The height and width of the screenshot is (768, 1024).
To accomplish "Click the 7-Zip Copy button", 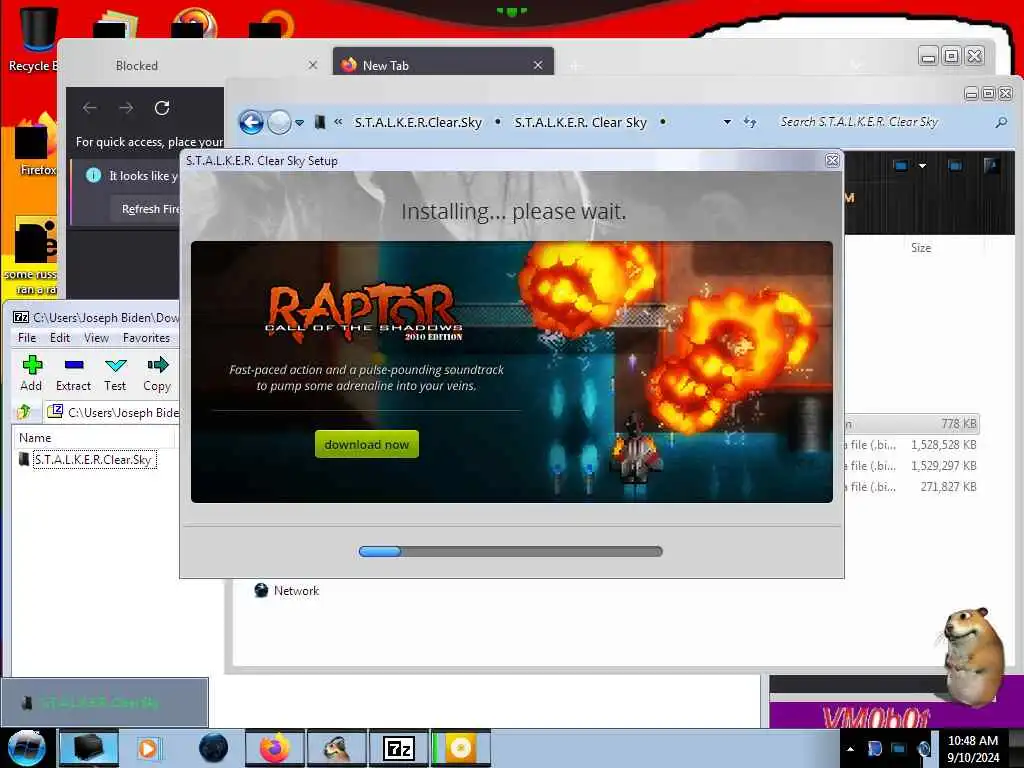I will click(157, 374).
